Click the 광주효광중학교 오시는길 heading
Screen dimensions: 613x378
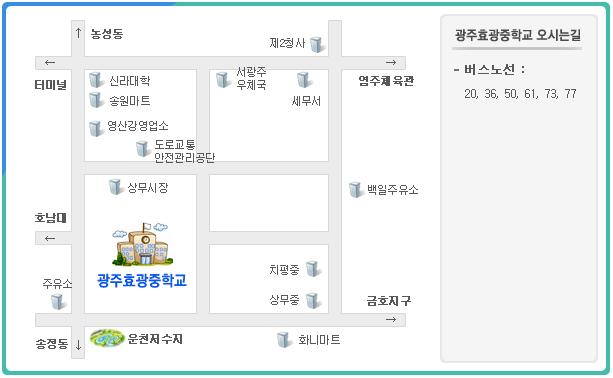(518, 35)
